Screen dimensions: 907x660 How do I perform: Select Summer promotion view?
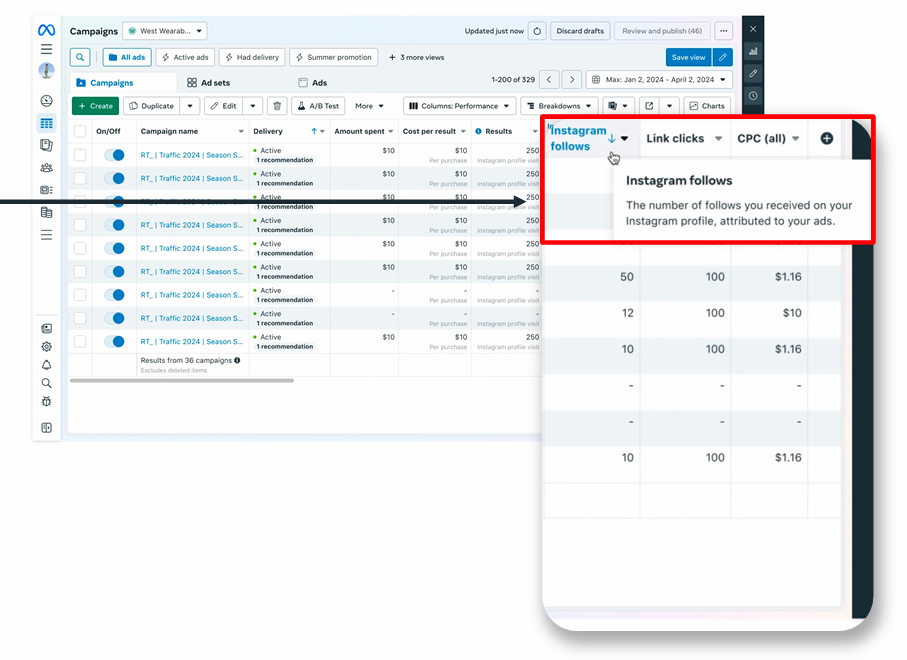[334, 57]
